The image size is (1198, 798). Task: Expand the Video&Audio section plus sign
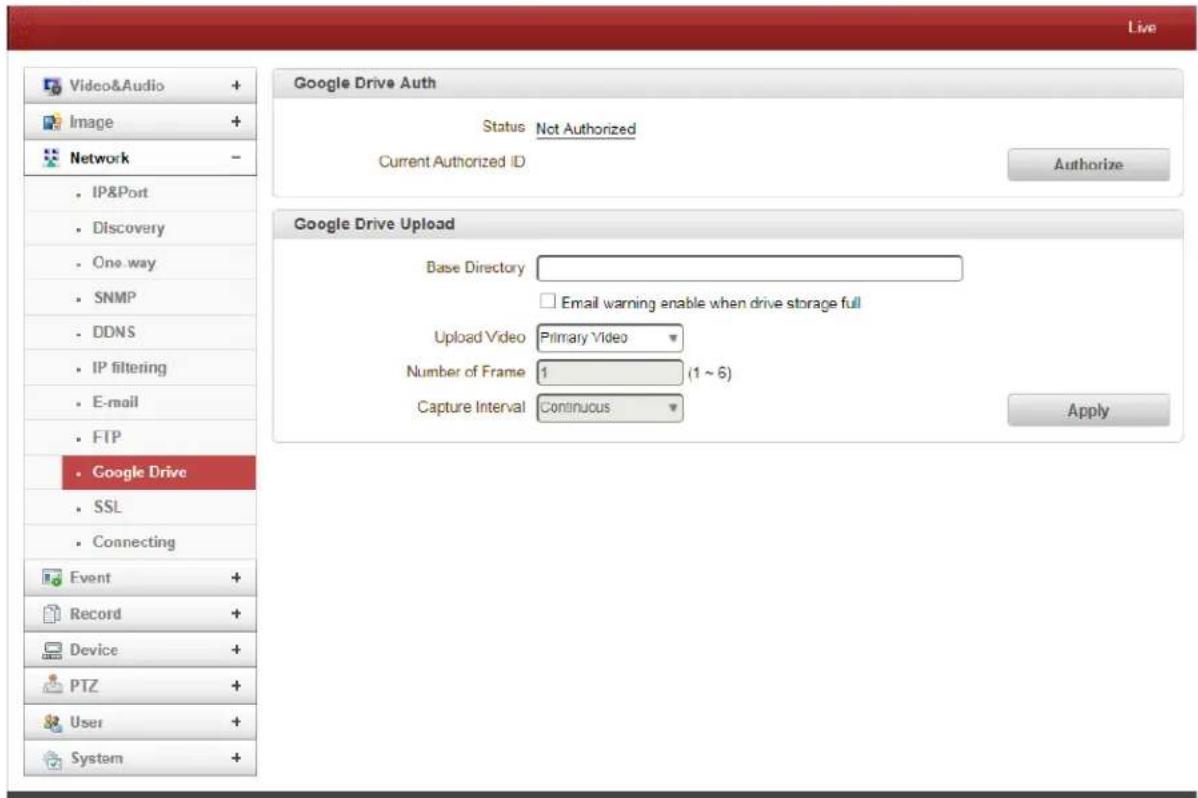pos(236,86)
